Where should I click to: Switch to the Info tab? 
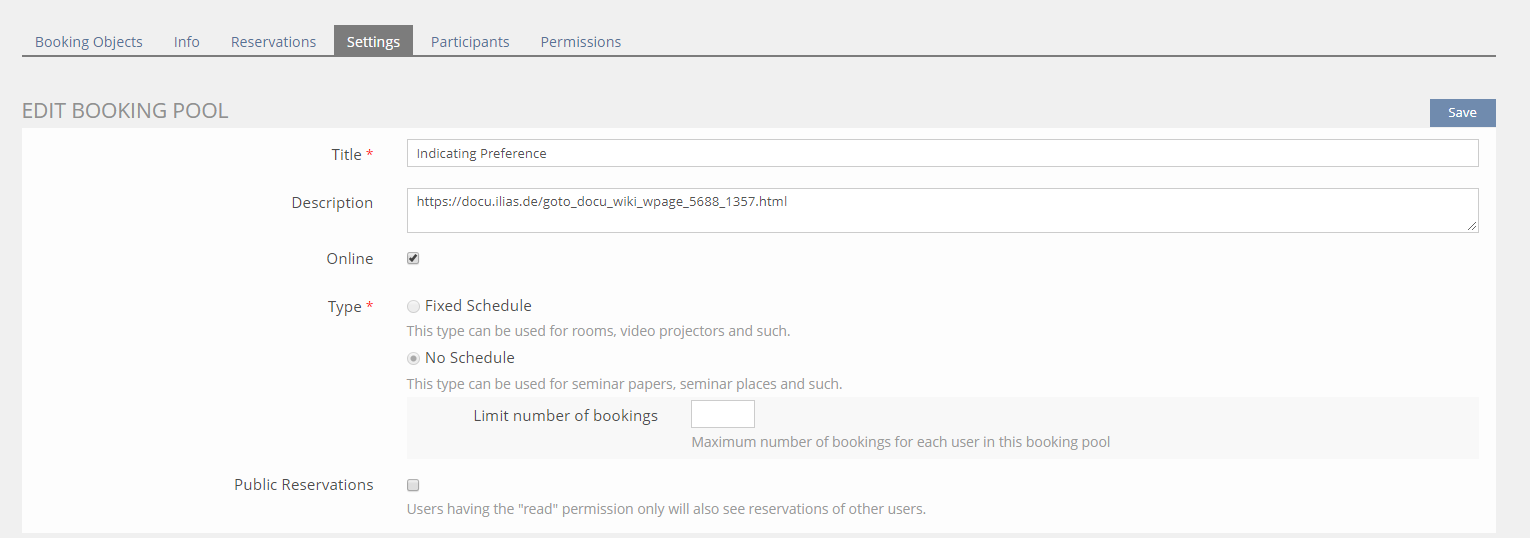(187, 42)
